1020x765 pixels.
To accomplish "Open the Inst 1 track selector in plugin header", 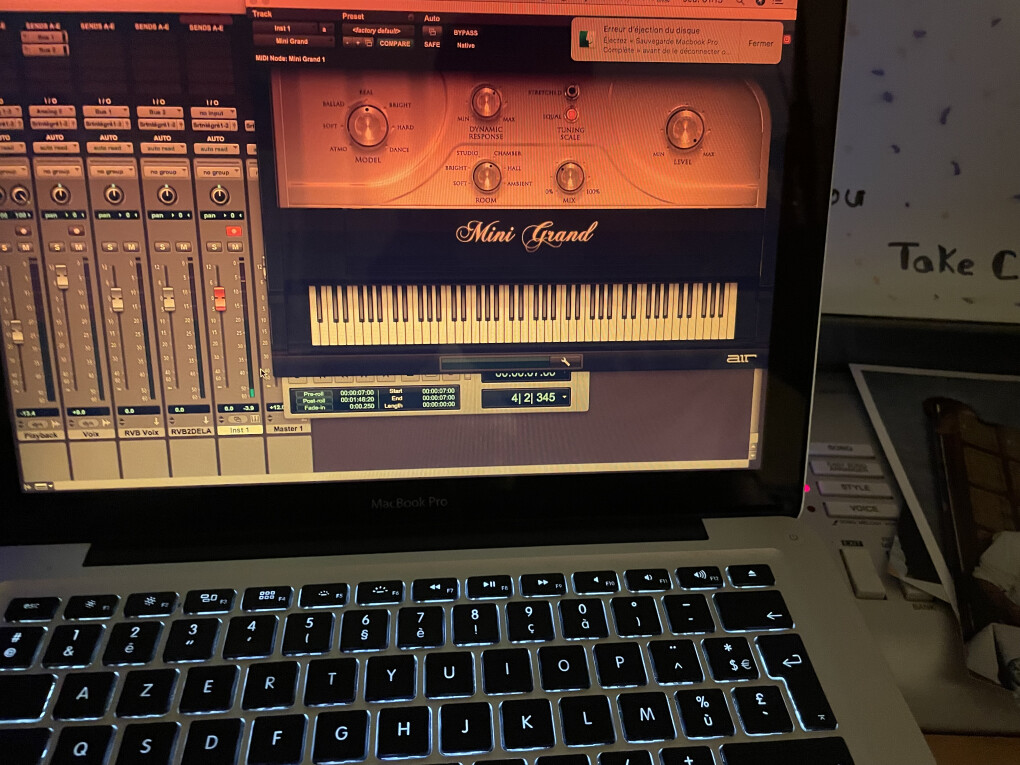I will click(x=284, y=29).
